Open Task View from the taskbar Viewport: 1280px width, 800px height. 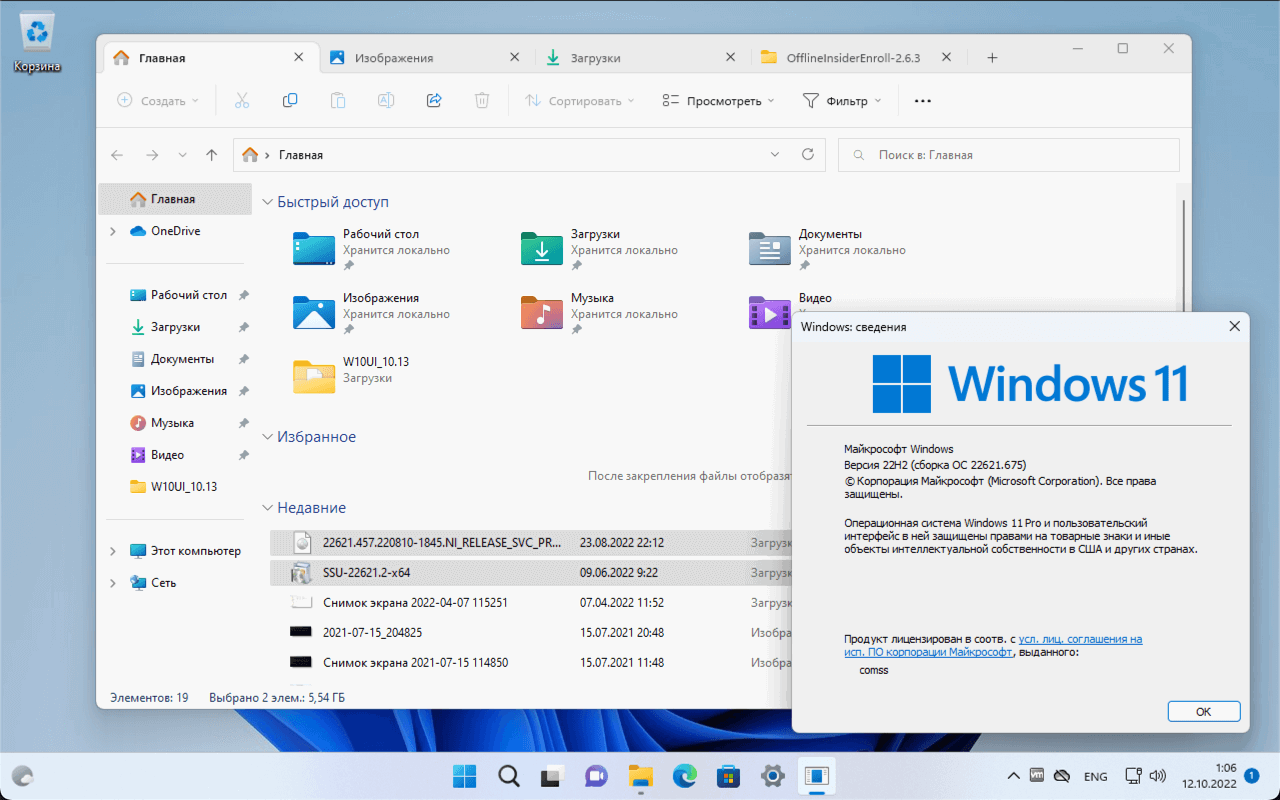coord(553,775)
